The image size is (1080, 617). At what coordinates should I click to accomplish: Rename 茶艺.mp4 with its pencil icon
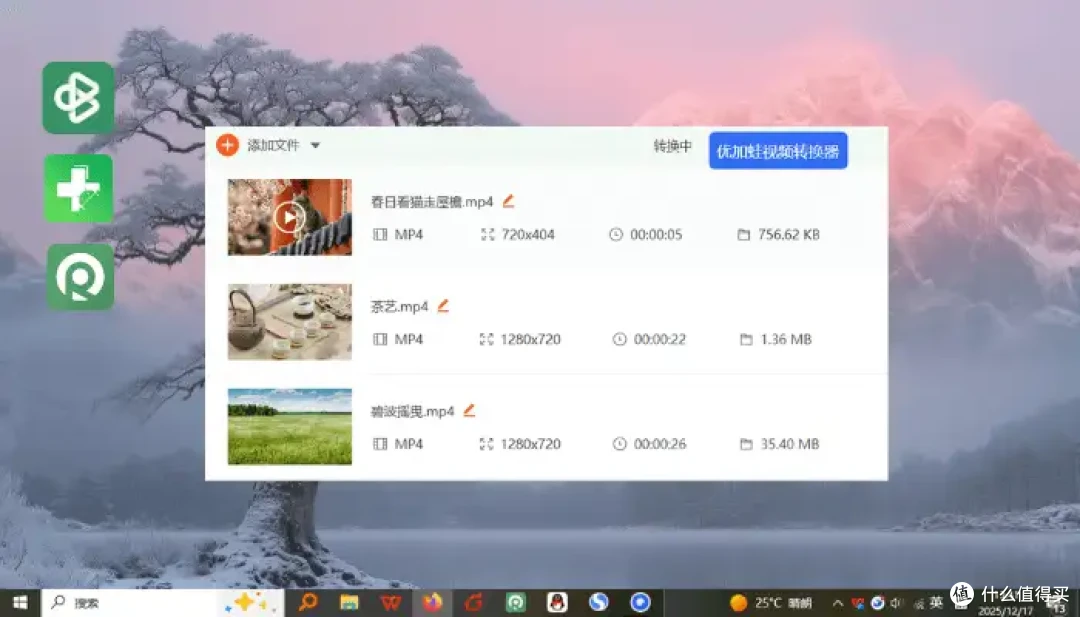(x=443, y=306)
